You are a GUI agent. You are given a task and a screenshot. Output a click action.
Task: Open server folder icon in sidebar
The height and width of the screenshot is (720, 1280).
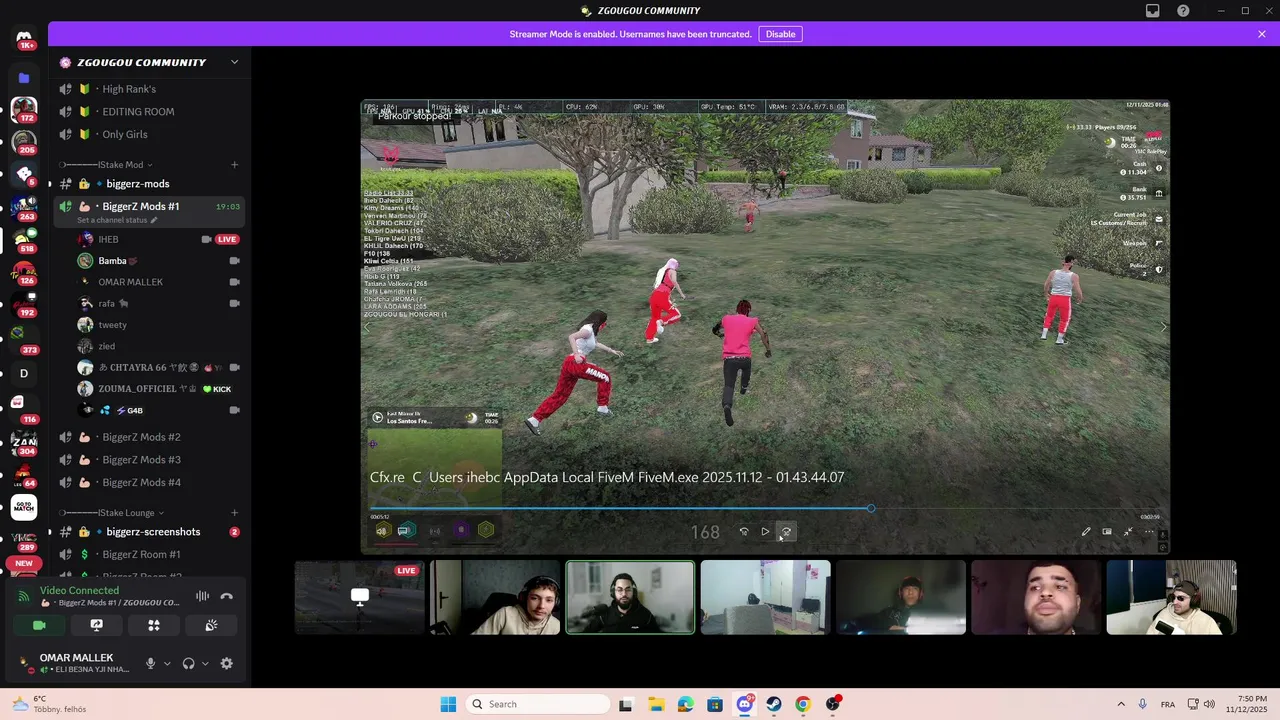pos(24,77)
